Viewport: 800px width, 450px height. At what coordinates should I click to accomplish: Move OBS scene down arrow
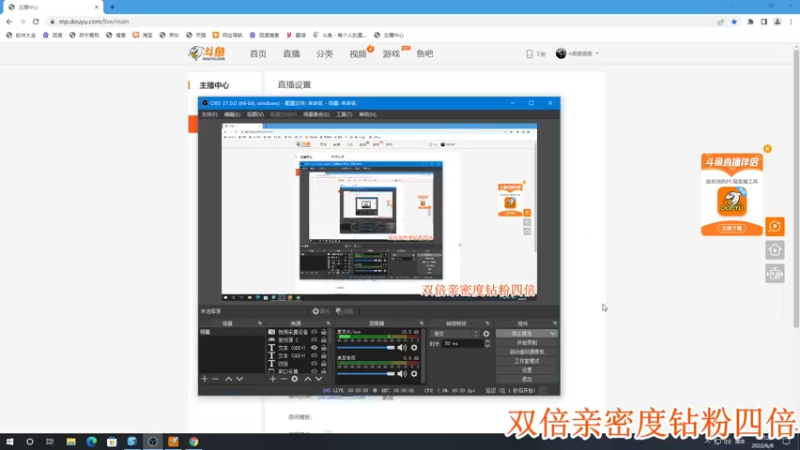point(239,379)
